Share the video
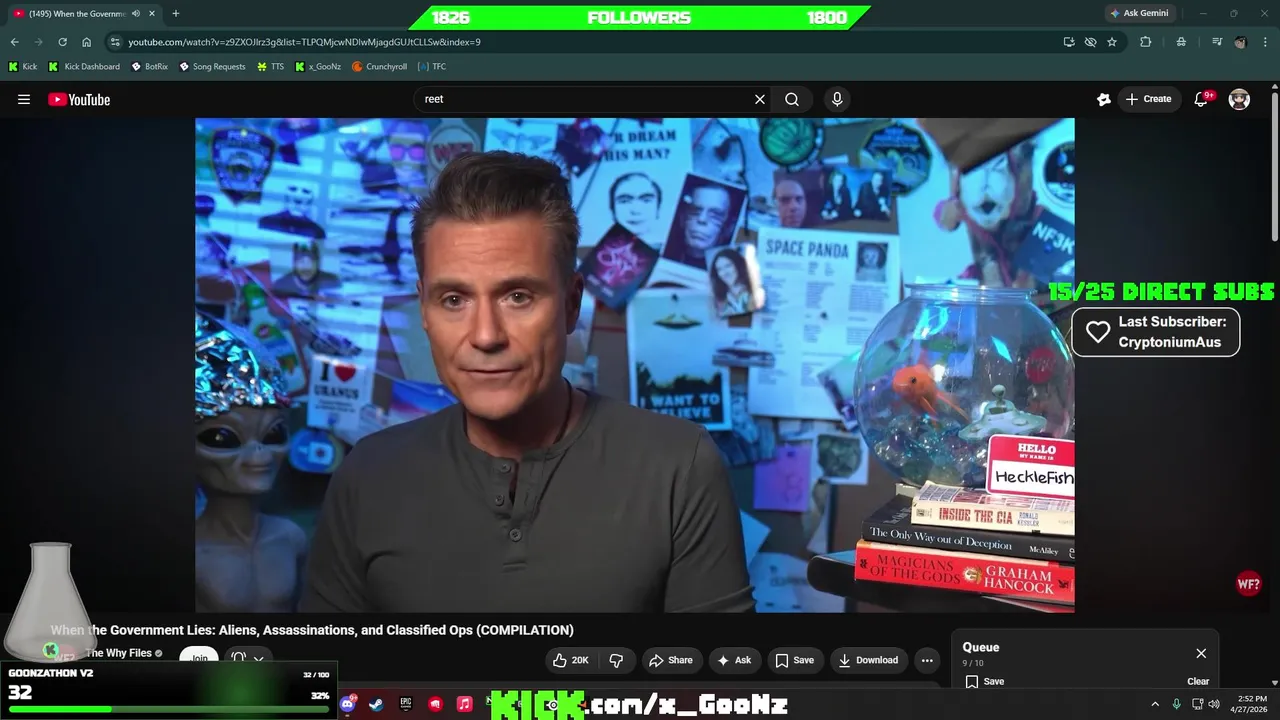This screenshot has width=1280, height=720. pos(671,660)
